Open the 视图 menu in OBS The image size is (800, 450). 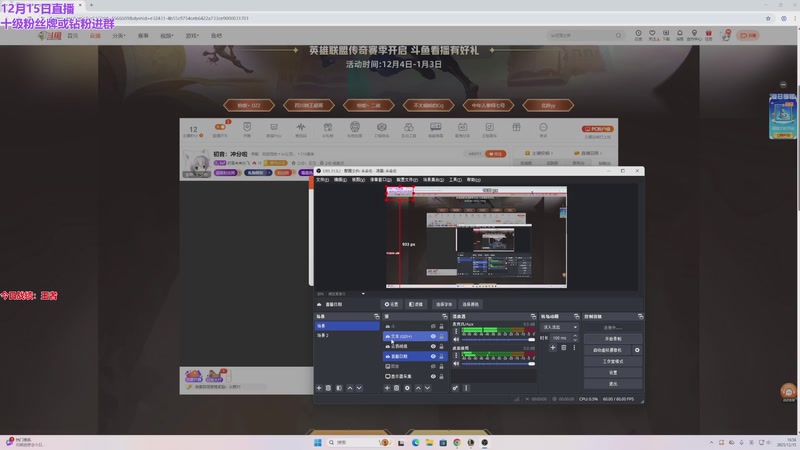(x=358, y=180)
